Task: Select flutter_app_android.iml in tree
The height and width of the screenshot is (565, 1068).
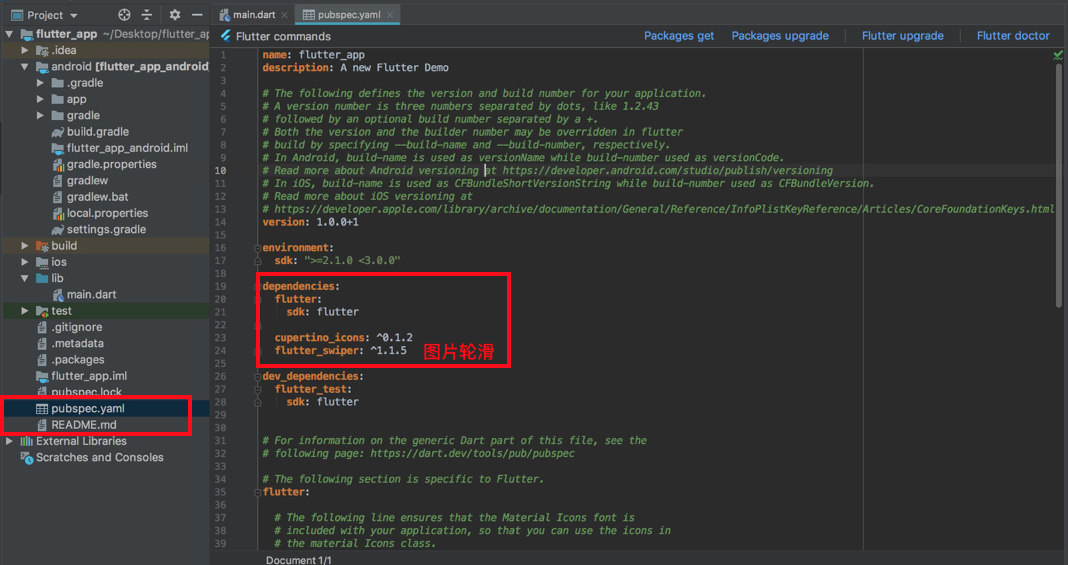Action: [x=127, y=148]
